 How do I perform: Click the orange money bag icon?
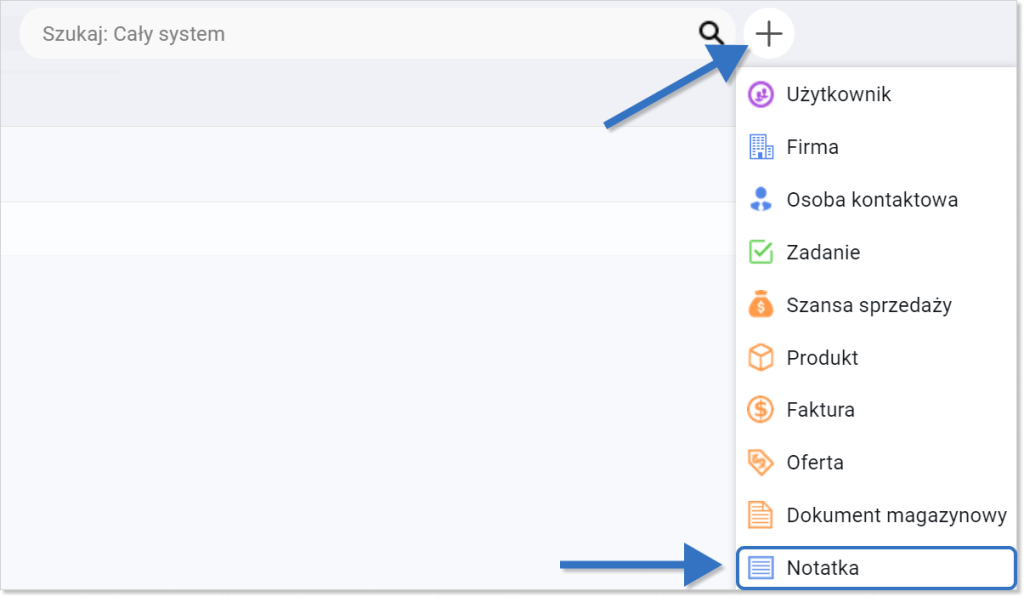[x=761, y=304]
